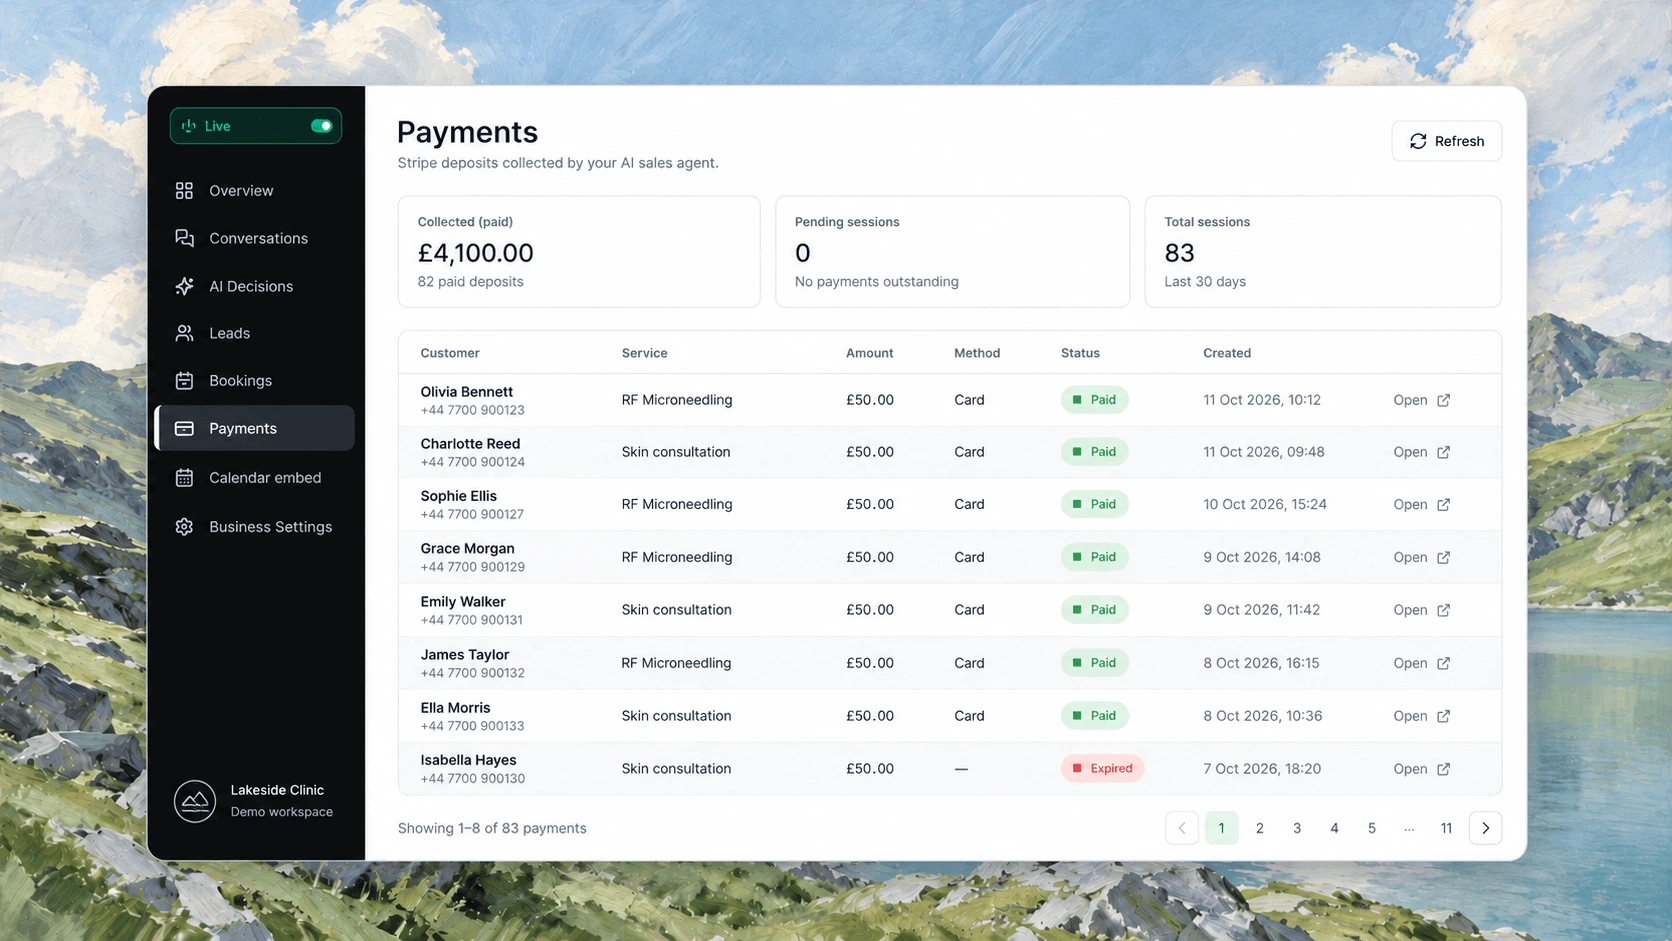
Task: Toggle the Live mode switch
Action: tap(321, 126)
